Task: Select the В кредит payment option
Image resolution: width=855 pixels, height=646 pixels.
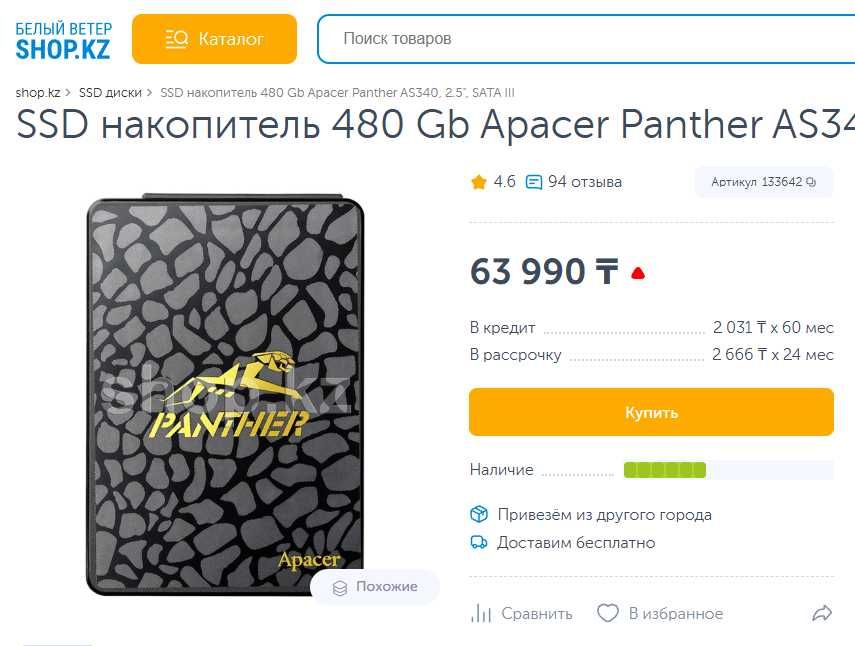Action: click(x=652, y=328)
